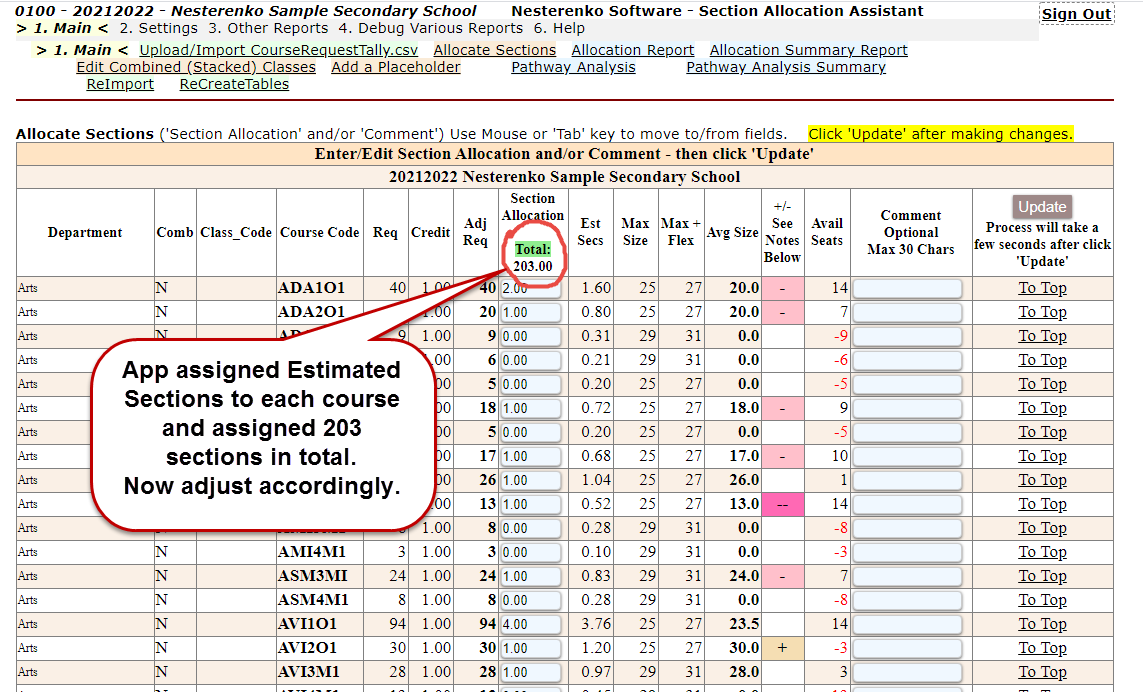Open Other Reports menu
This screenshot has width=1143, height=692.
pos(268,29)
